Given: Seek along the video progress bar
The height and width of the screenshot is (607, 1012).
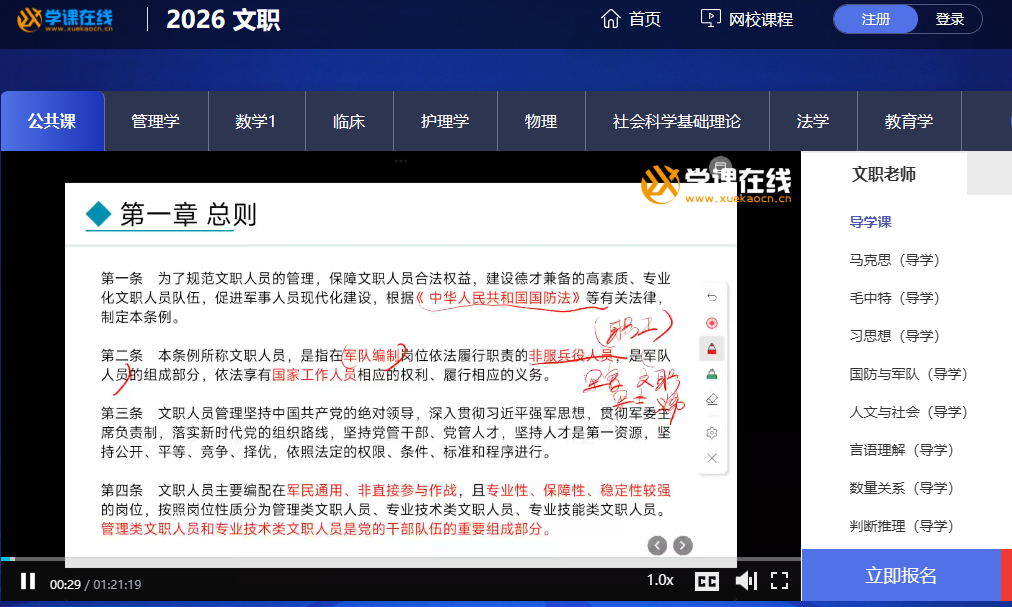Looking at the screenshot, I should pyautogui.click(x=400, y=559).
